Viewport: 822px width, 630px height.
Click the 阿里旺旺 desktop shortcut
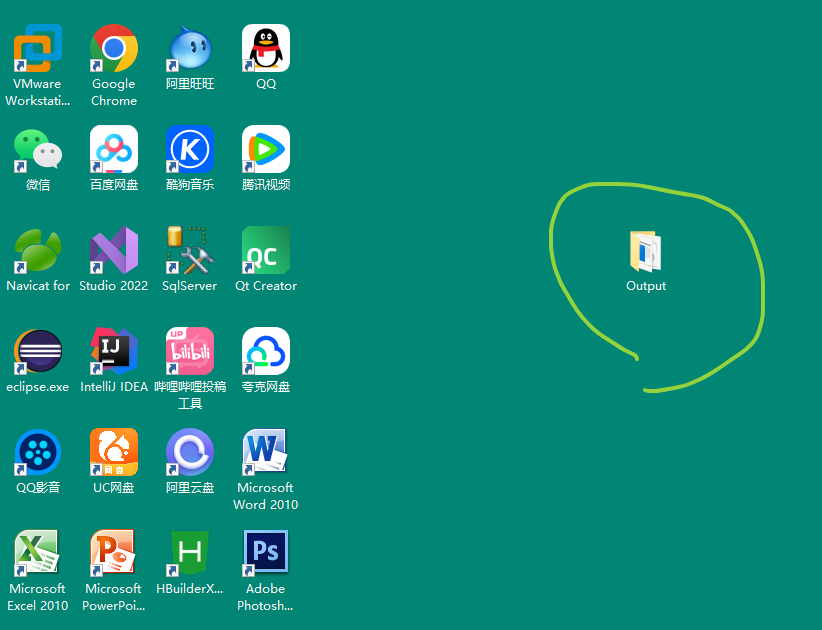pyautogui.click(x=190, y=48)
